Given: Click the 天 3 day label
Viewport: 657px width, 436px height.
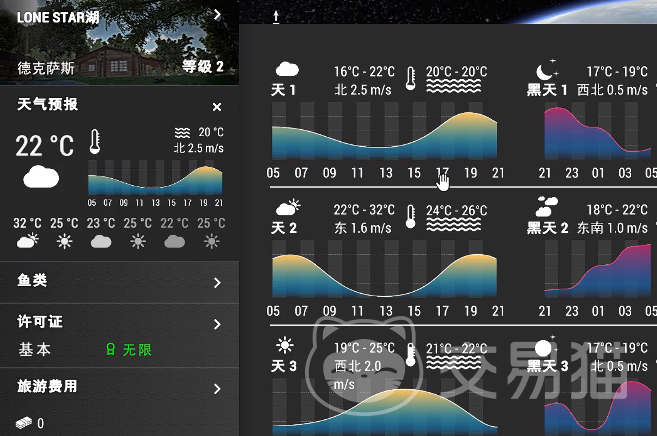Looking at the screenshot, I should click(x=284, y=366).
